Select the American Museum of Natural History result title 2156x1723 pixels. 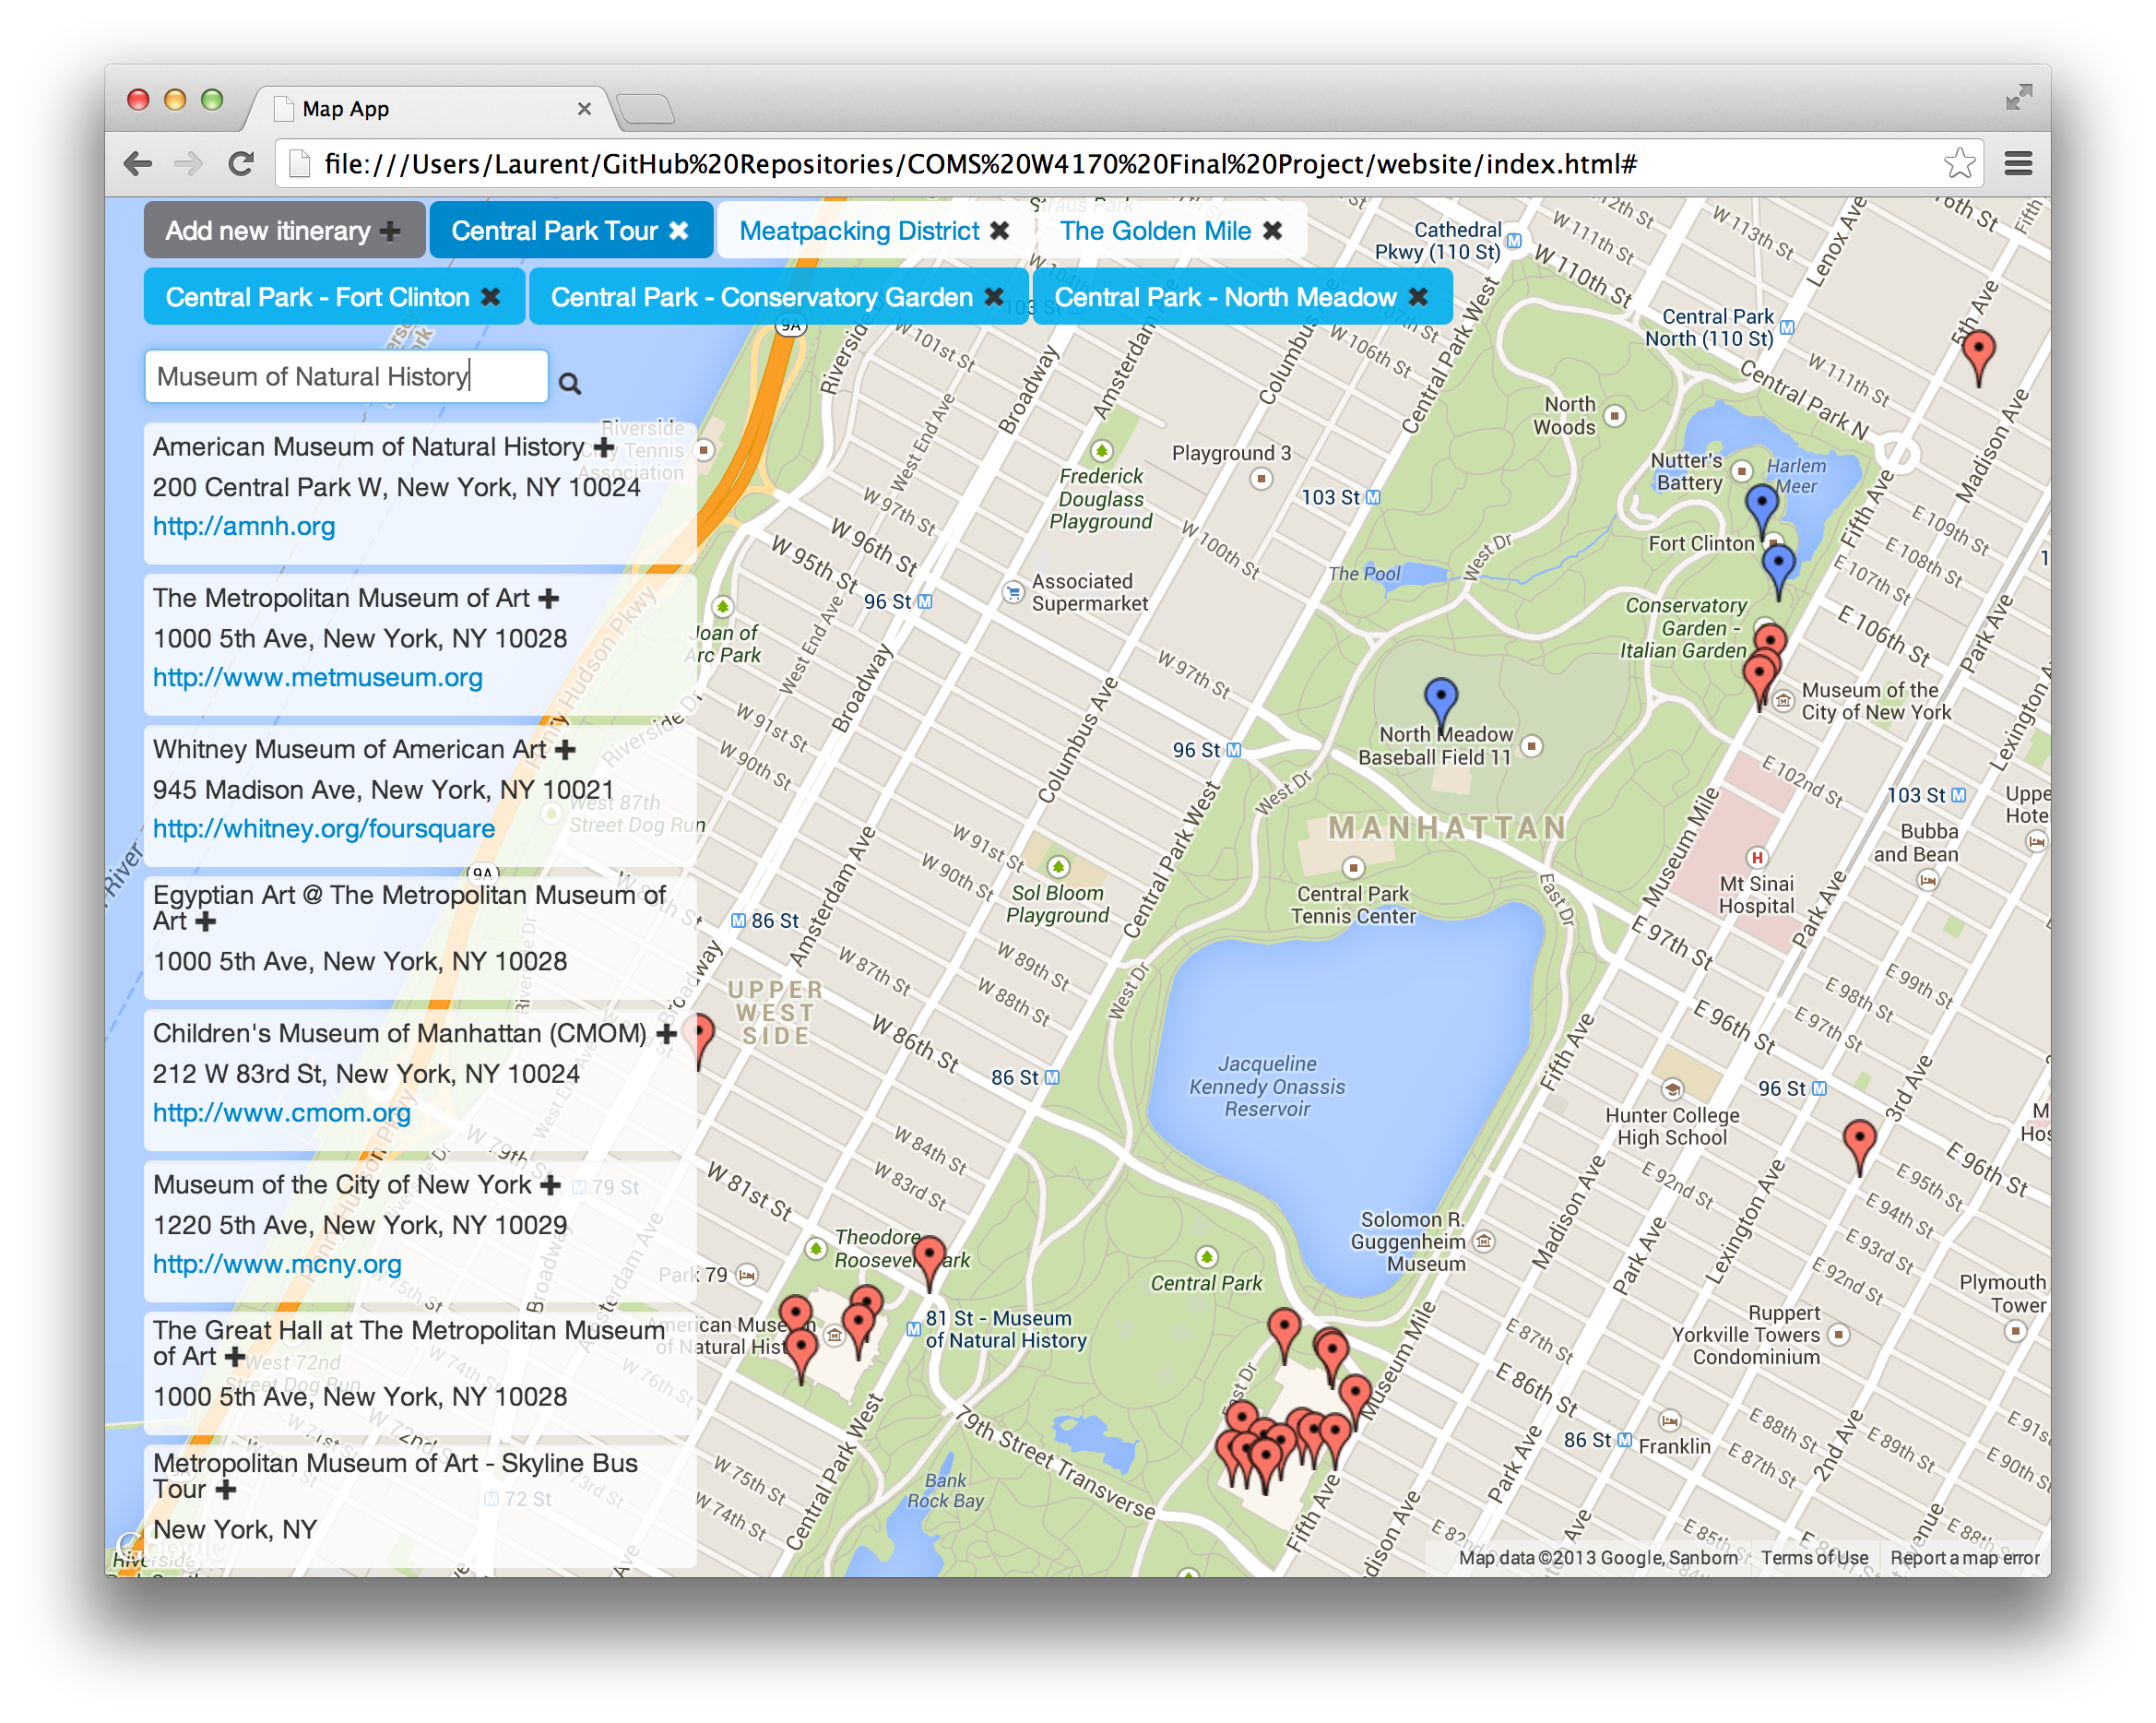point(368,447)
